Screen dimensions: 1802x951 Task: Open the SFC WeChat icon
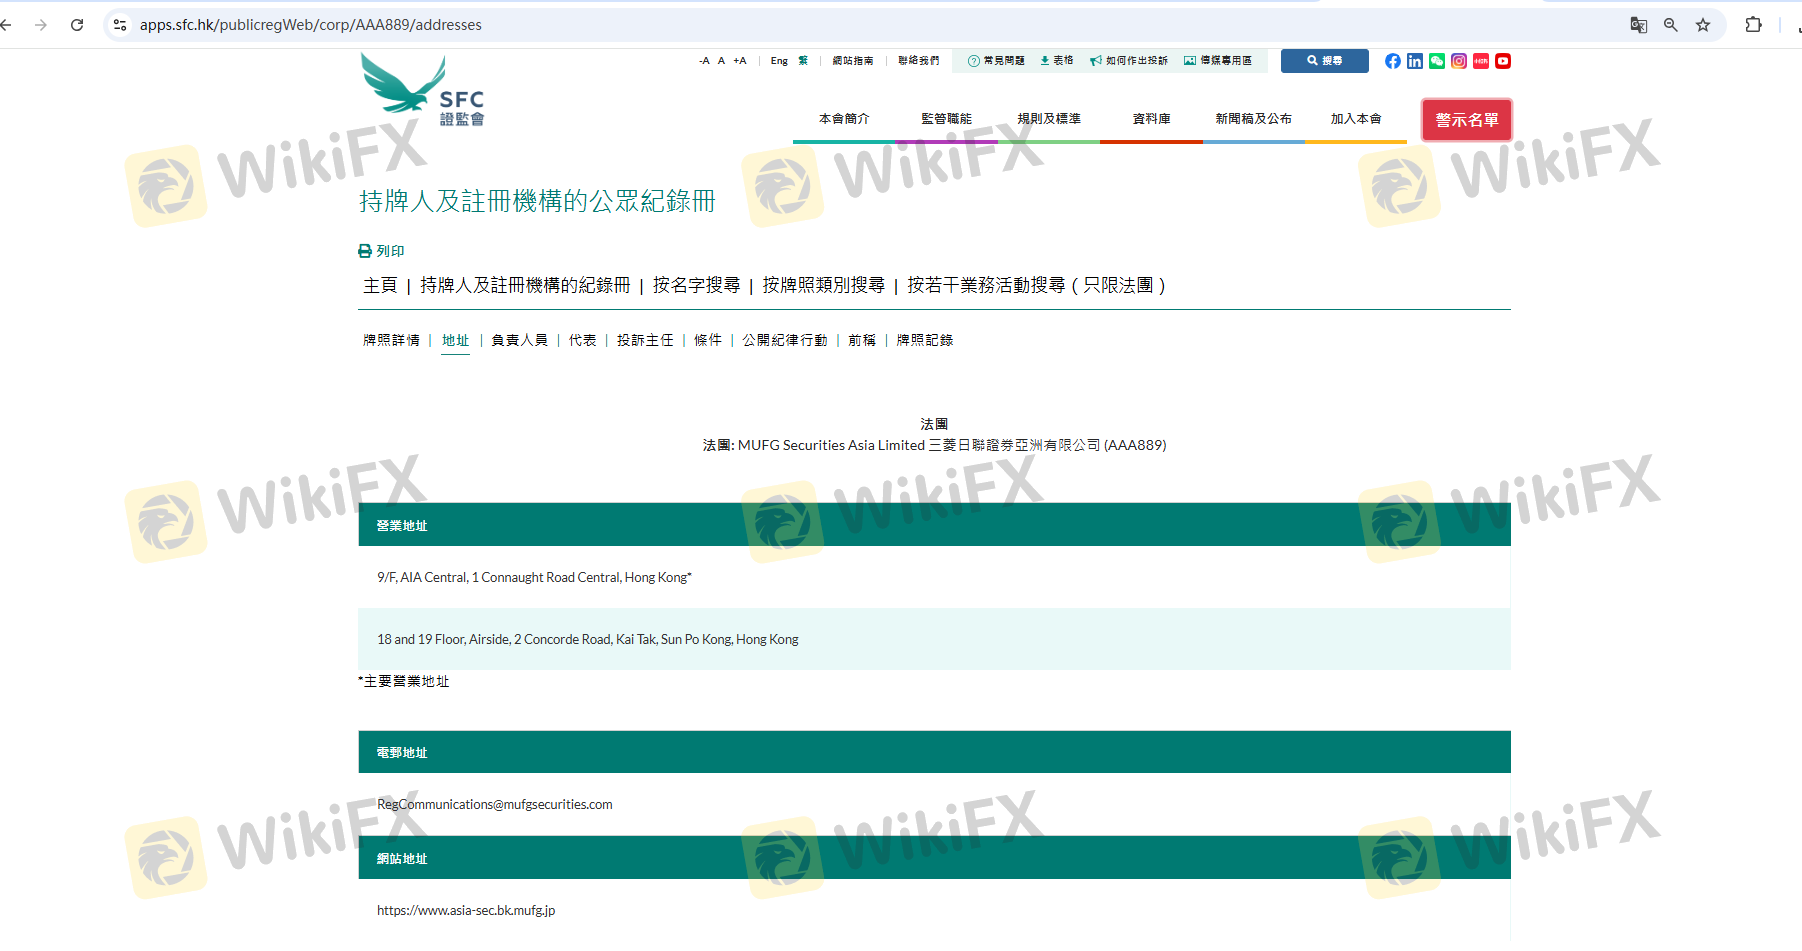1437,61
